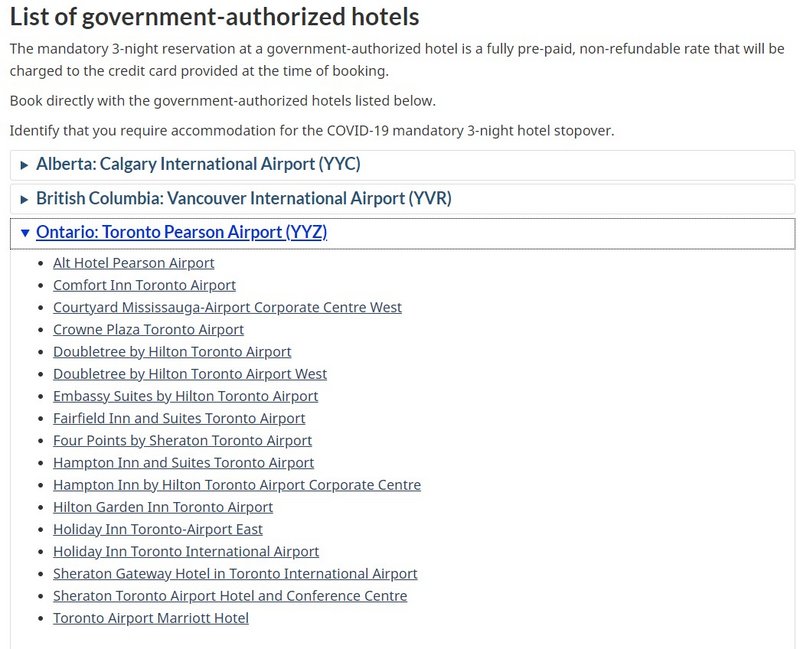Open Comfort Inn Toronto Airport link
This screenshot has width=800, height=649.
[x=144, y=285]
